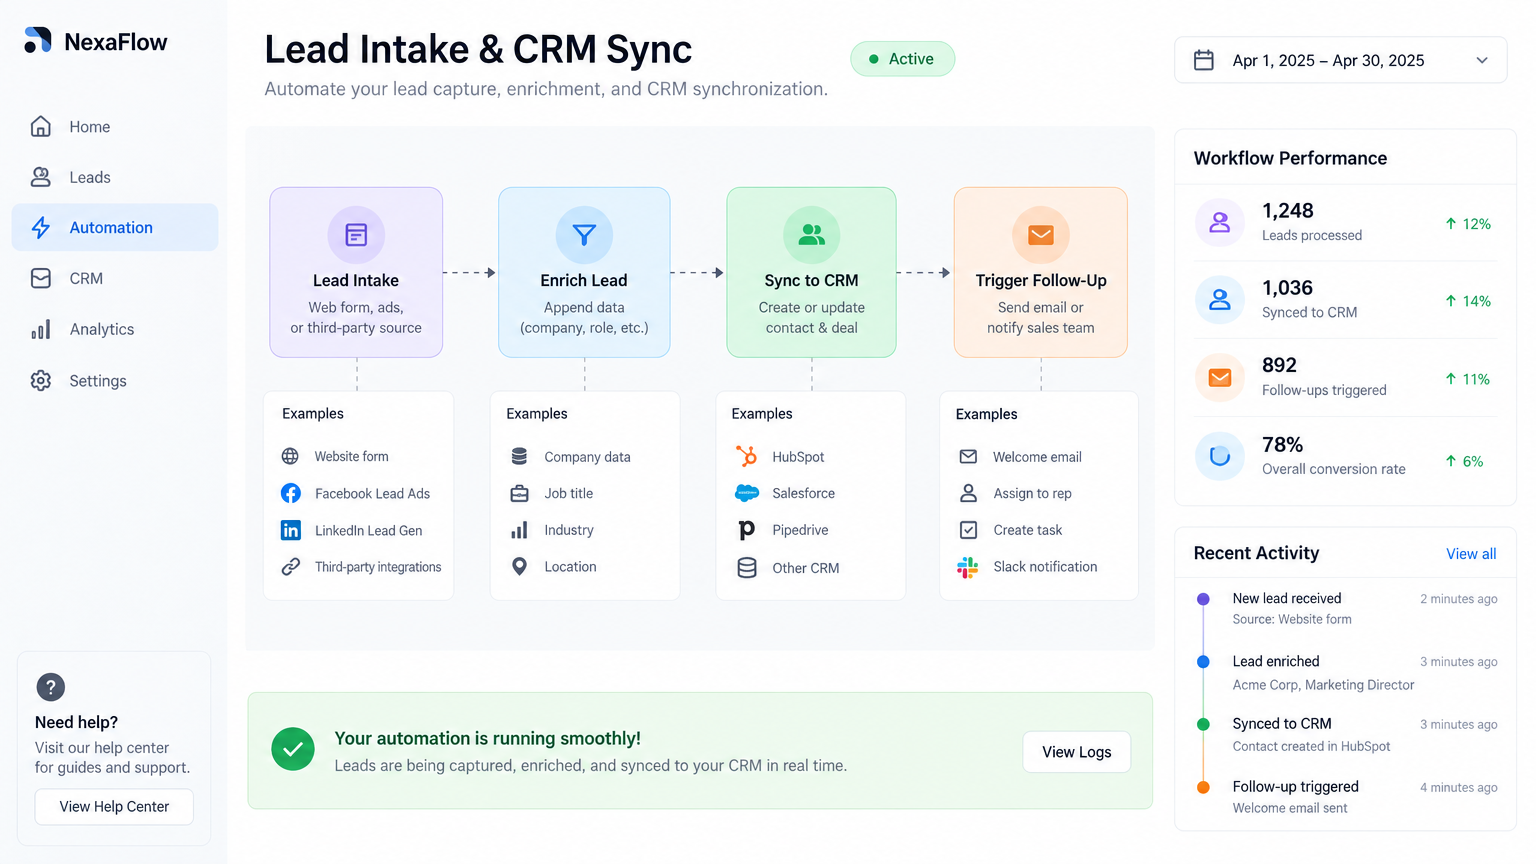
Task: Click the LinkedIn Lead Gen icon
Action: 291,530
